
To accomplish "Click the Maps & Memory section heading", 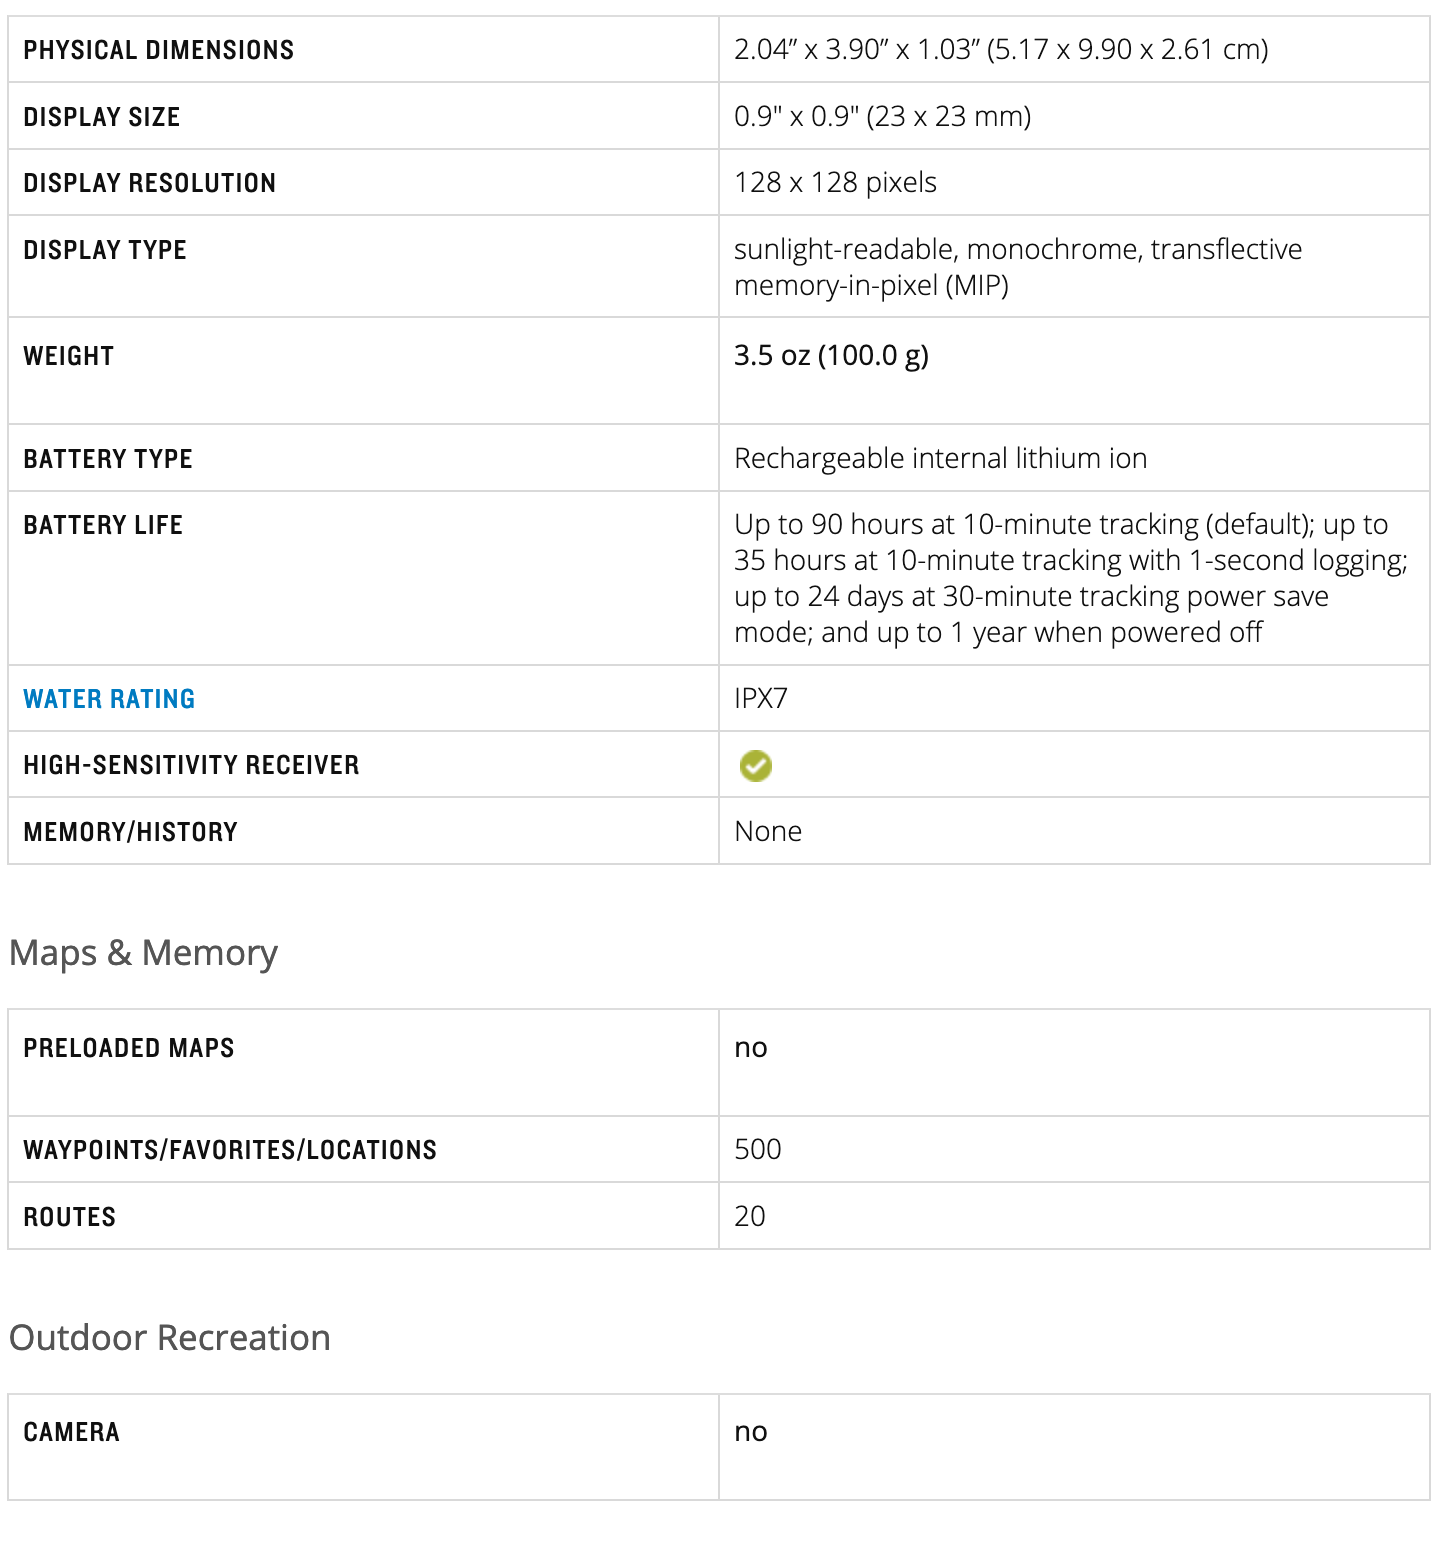I will click(x=143, y=953).
